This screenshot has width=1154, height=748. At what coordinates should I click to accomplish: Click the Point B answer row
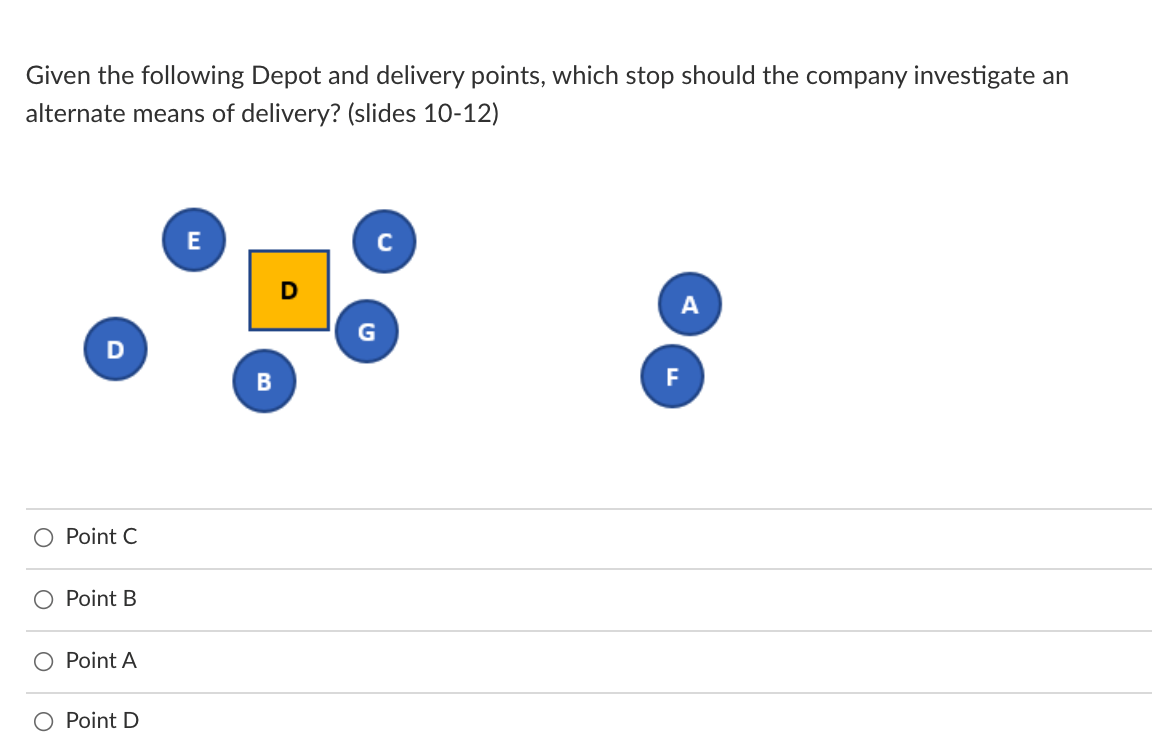point(400,599)
